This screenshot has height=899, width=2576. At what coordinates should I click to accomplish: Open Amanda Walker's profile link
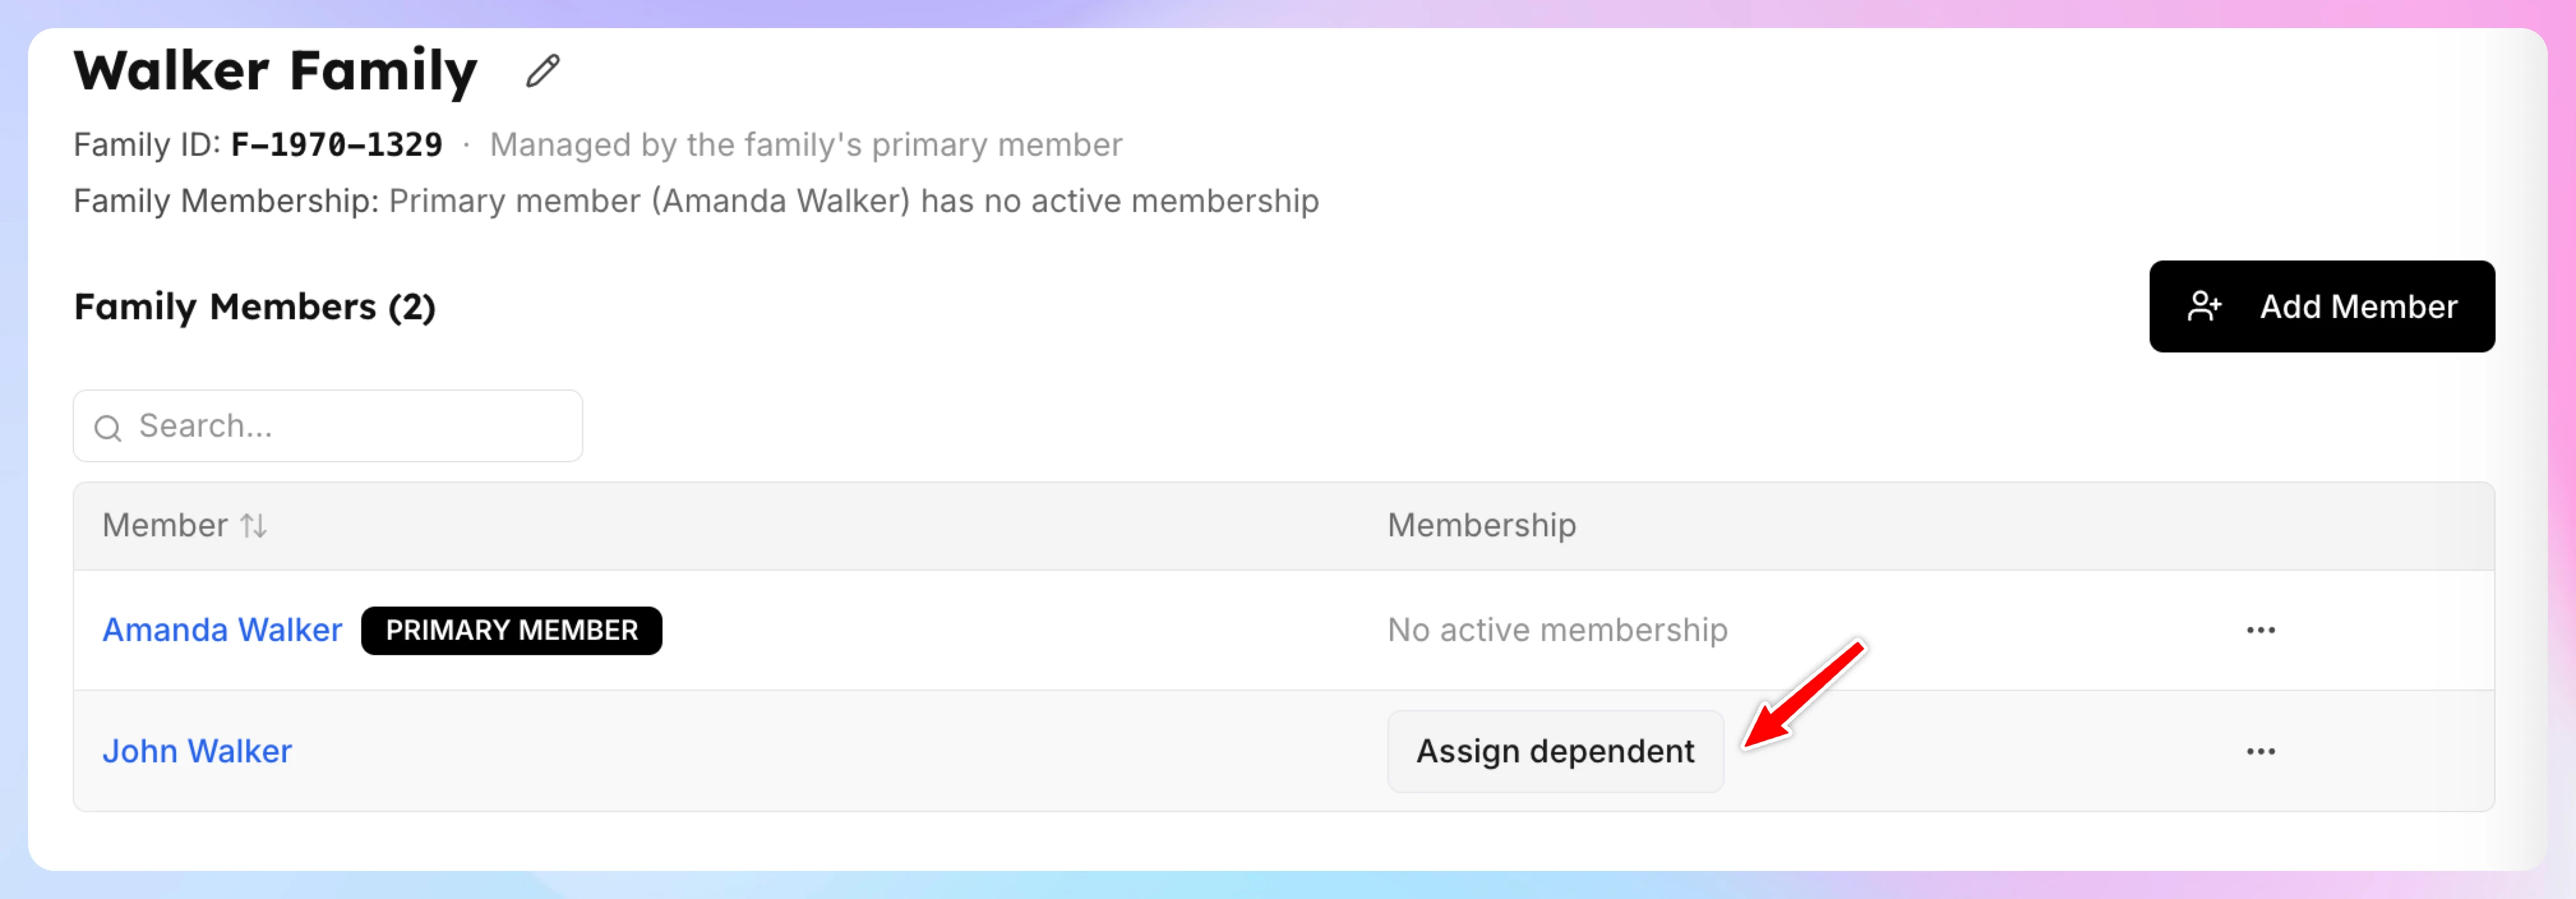click(222, 630)
